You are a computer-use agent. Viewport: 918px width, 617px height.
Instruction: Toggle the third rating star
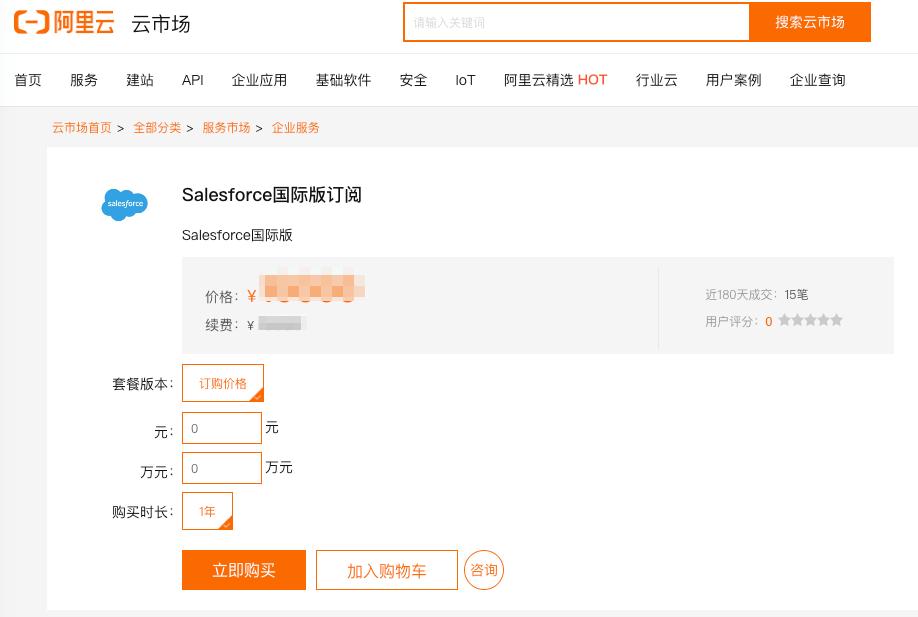pos(811,320)
